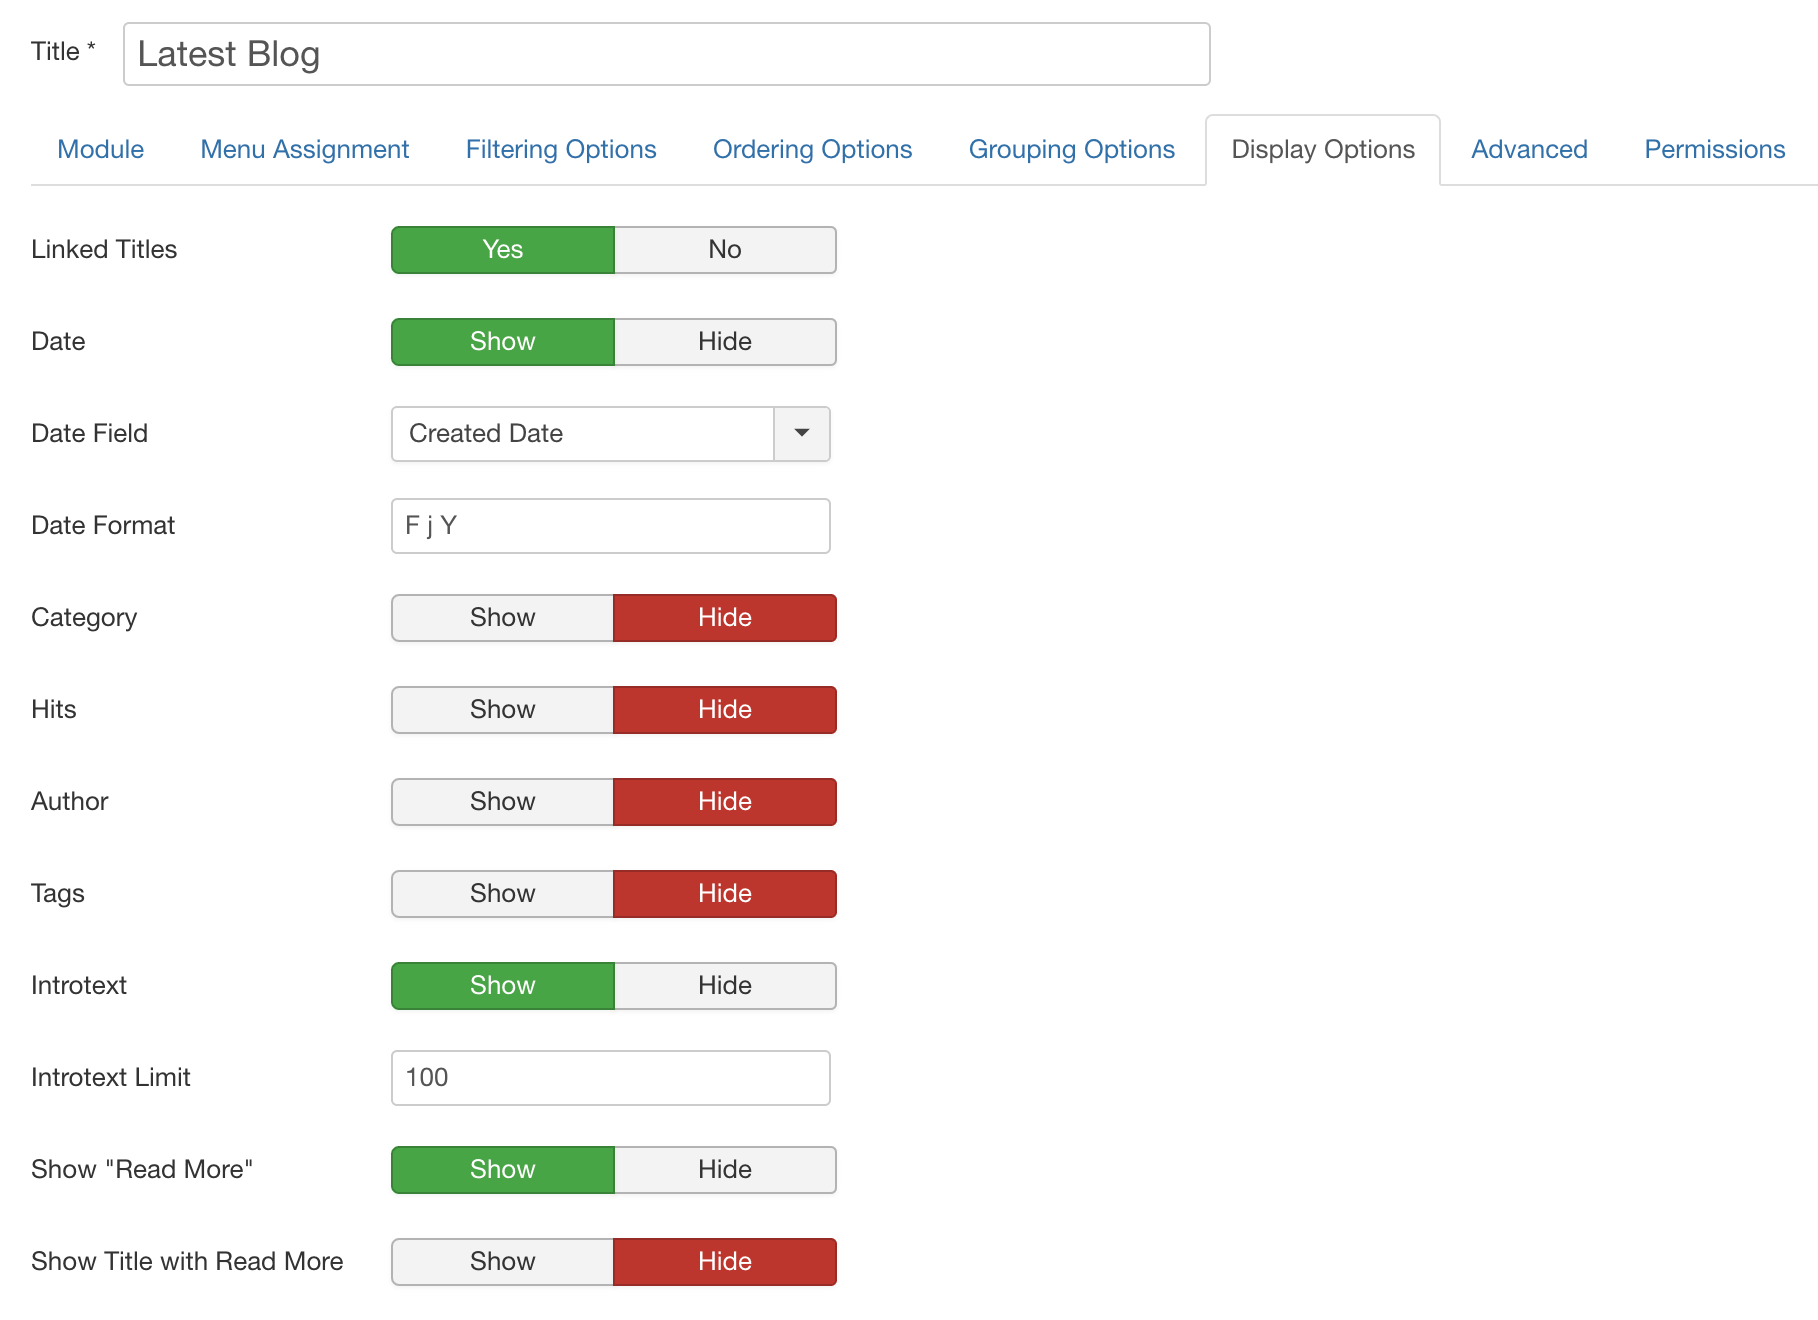
Task: Click the Introtext Limit field
Action: [611, 1078]
